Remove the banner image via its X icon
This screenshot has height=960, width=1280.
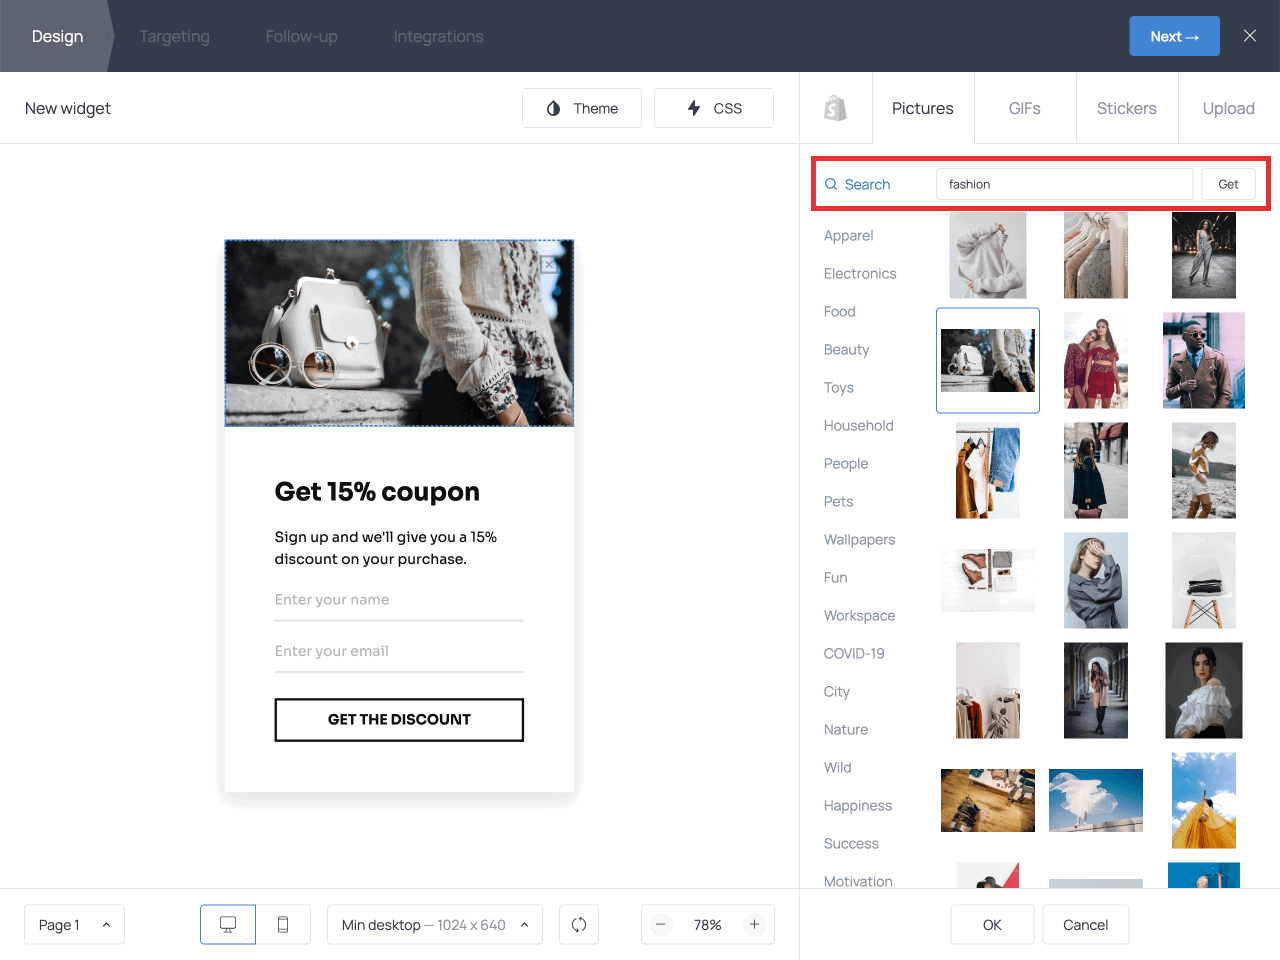[x=550, y=264]
